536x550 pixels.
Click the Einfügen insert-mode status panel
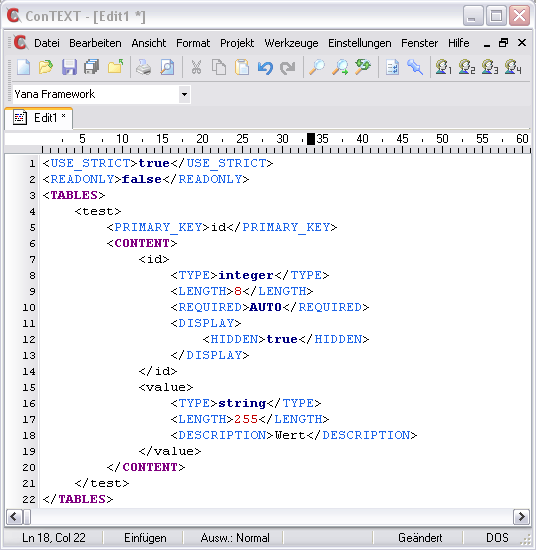tap(145, 538)
